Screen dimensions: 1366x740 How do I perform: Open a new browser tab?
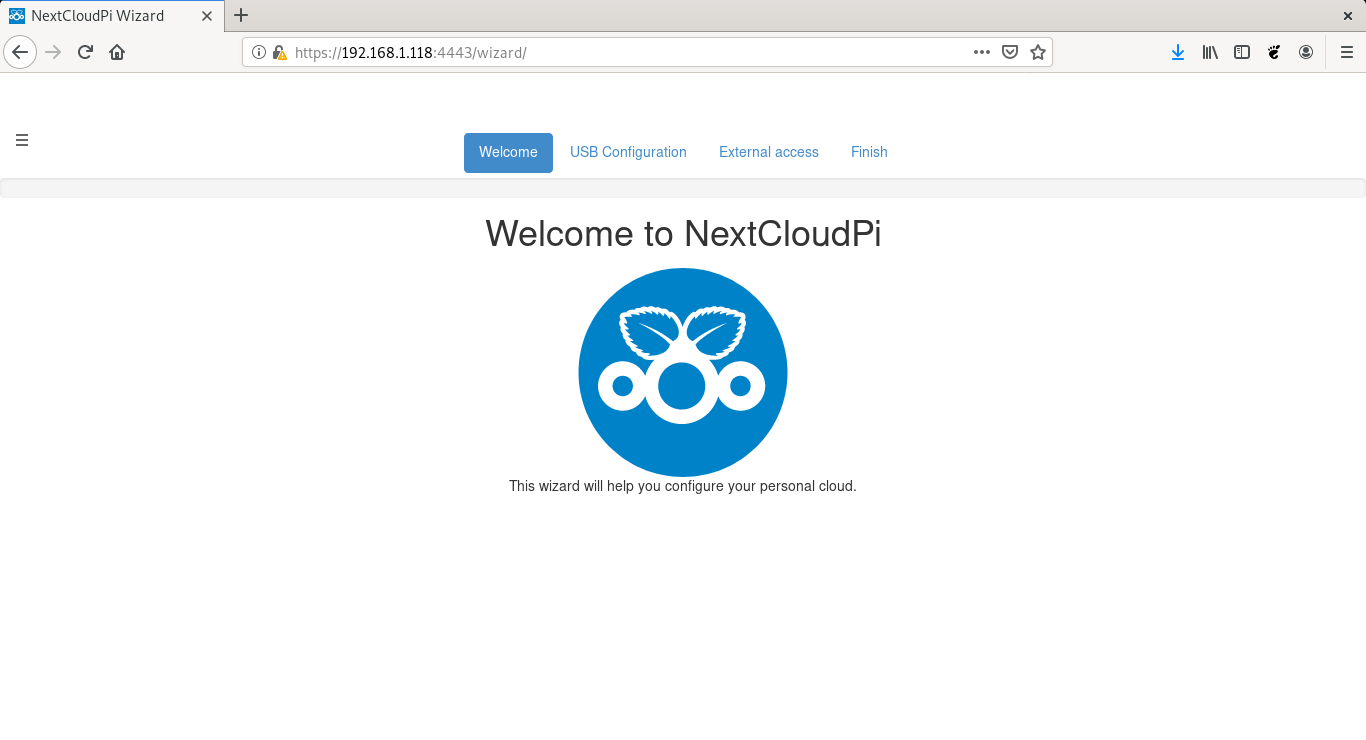tap(241, 15)
